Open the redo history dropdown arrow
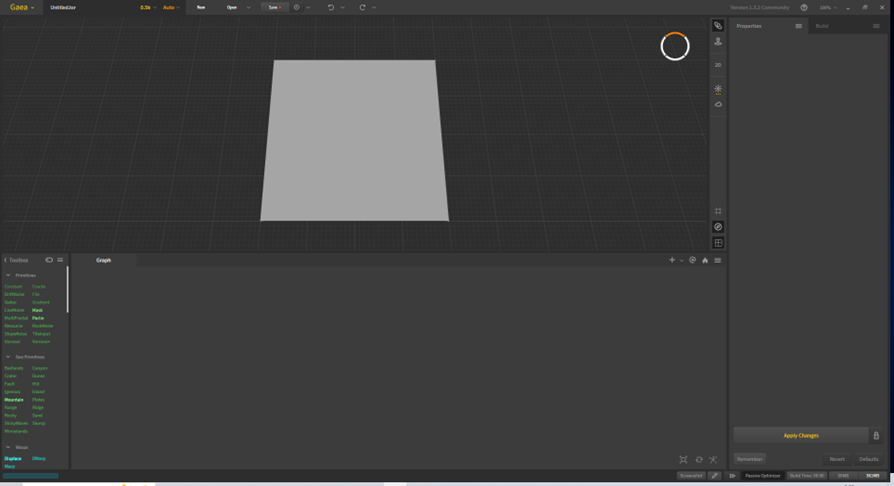This screenshot has width=894, height=486. pyautogui.click(x=374, y=7)
